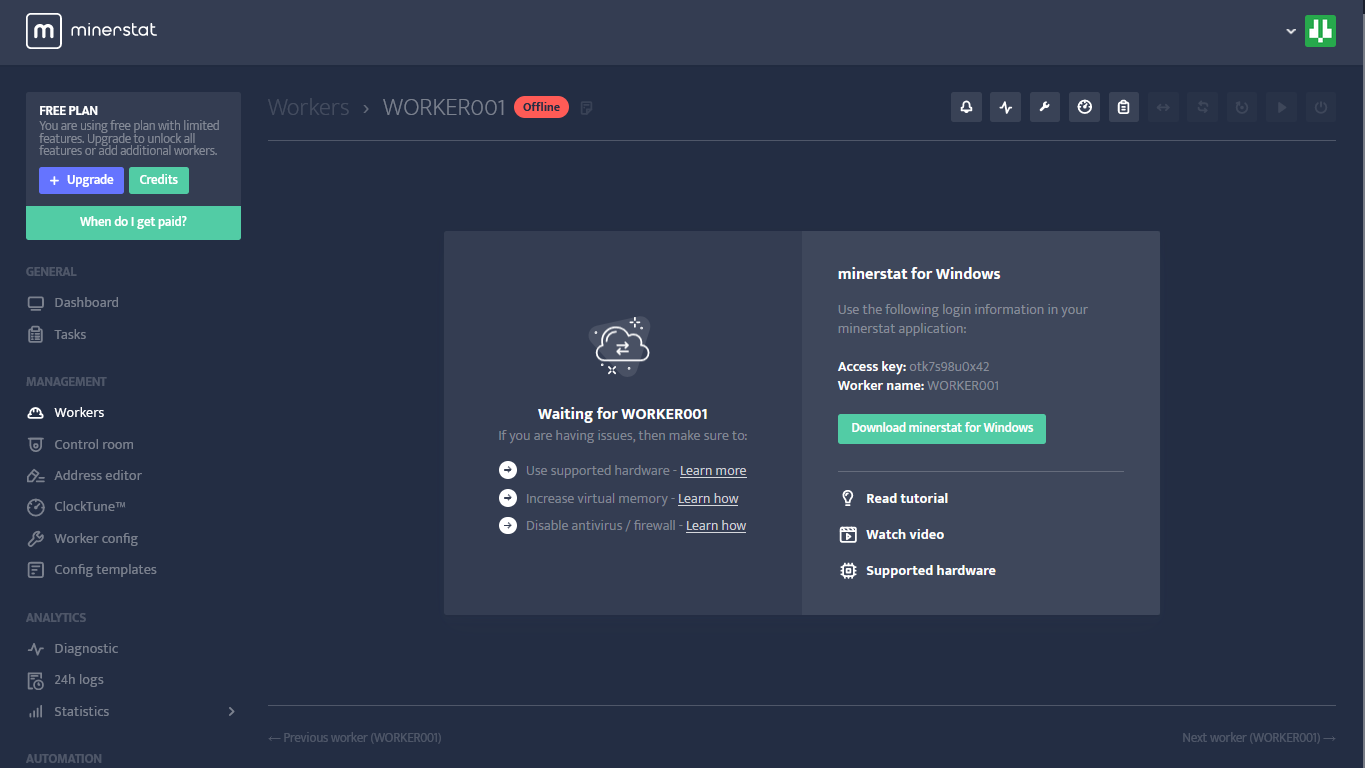Click the red Offline status badge

[541, 107]
